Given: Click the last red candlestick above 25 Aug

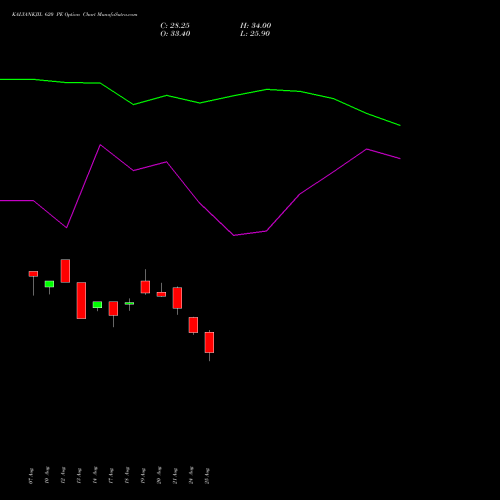Looking at the screenshot, I should coord(209,342).
